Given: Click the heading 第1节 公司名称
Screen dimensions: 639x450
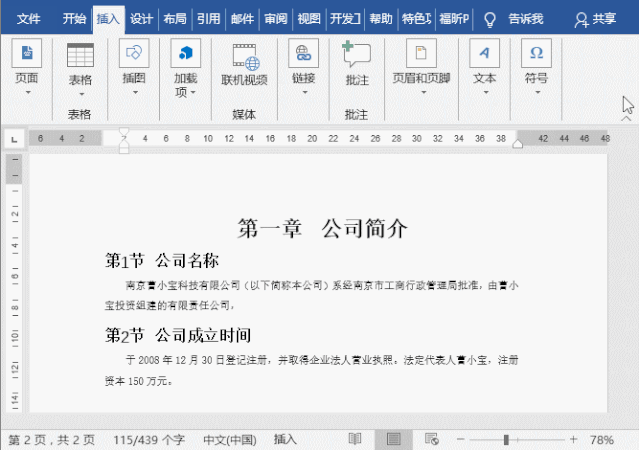Looking at the screenshot, I should [x=162, y=261].
